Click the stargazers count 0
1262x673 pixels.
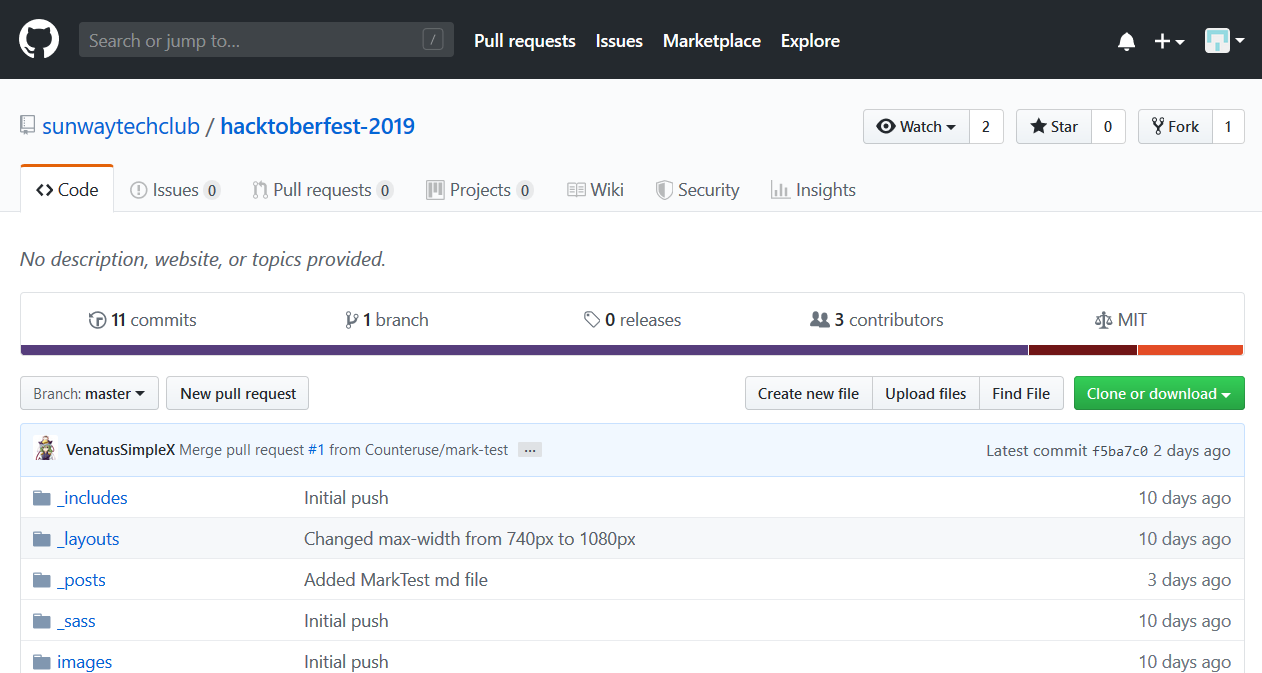tap(1108, 127)
